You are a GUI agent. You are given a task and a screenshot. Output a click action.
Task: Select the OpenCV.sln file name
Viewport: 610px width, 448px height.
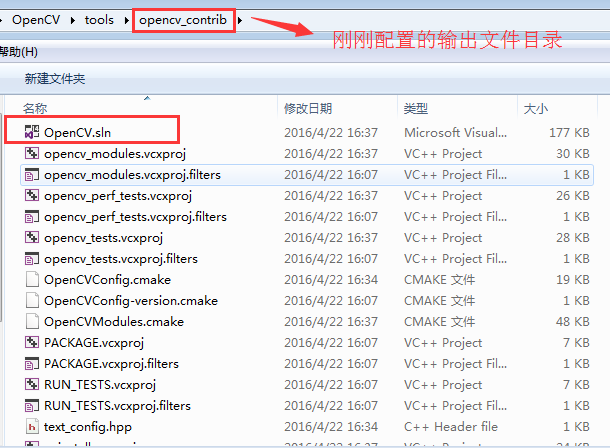(77, 133)
